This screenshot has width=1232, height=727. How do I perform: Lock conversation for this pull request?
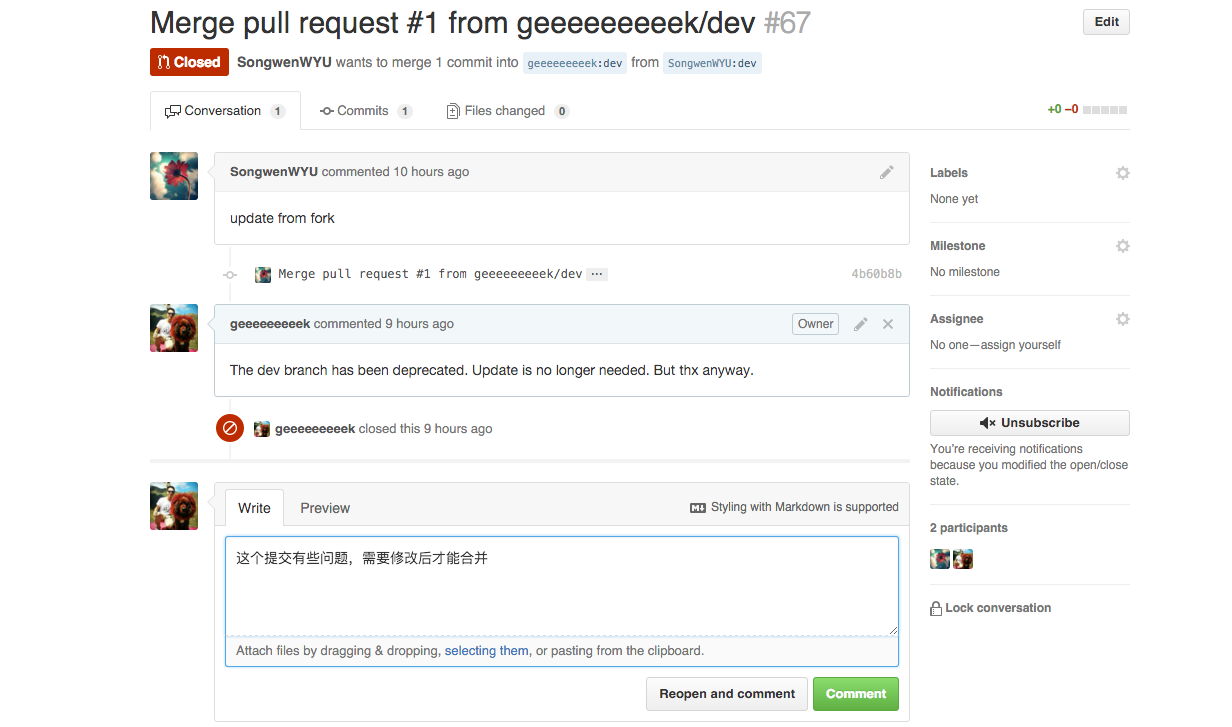point(990,608)
